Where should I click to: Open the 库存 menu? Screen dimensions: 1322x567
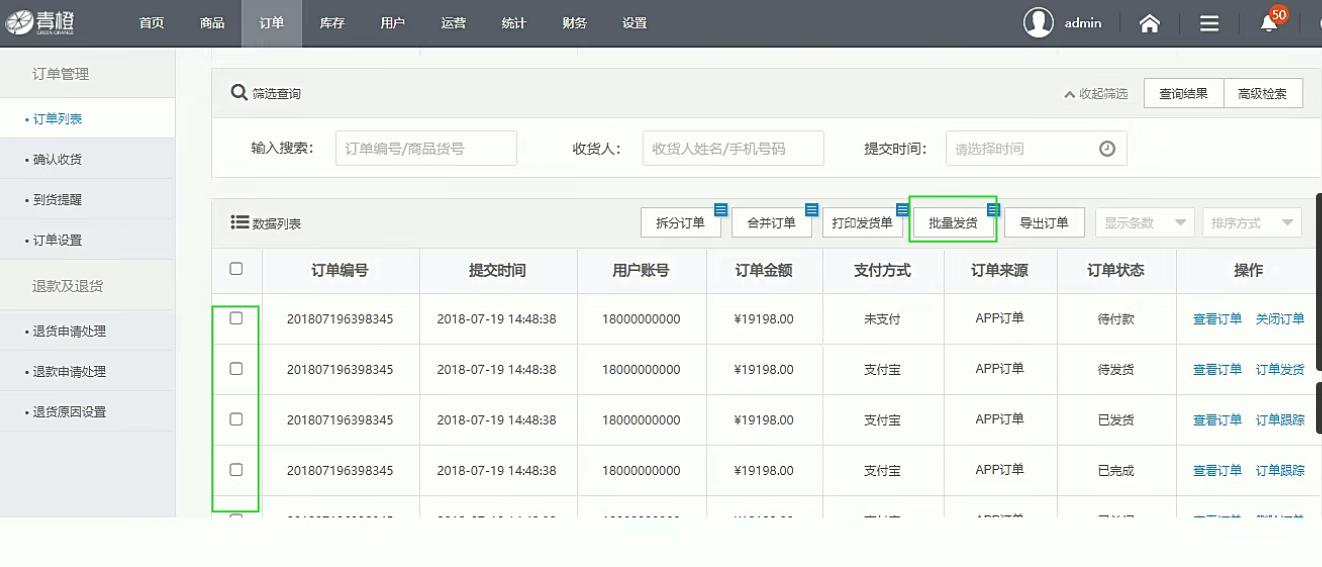pos(332,23)
